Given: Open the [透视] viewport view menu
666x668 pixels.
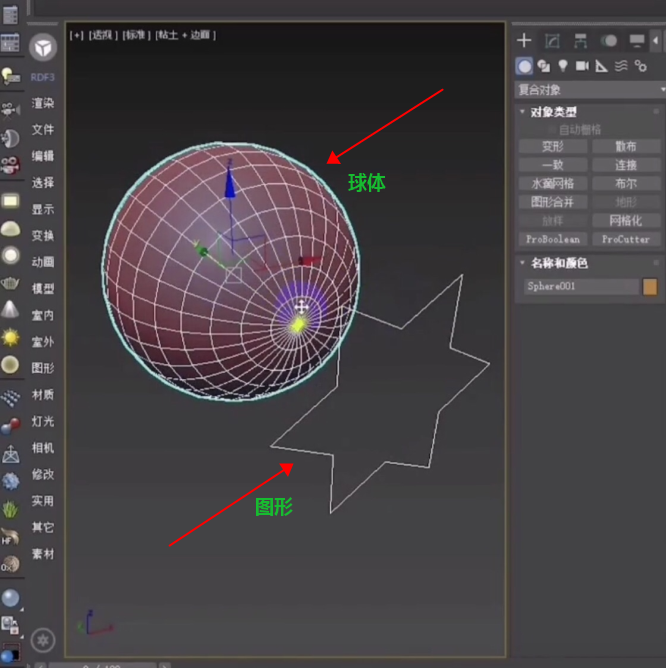Looking at the screenshot, I should pyautogui.click(x=103, y=35).
